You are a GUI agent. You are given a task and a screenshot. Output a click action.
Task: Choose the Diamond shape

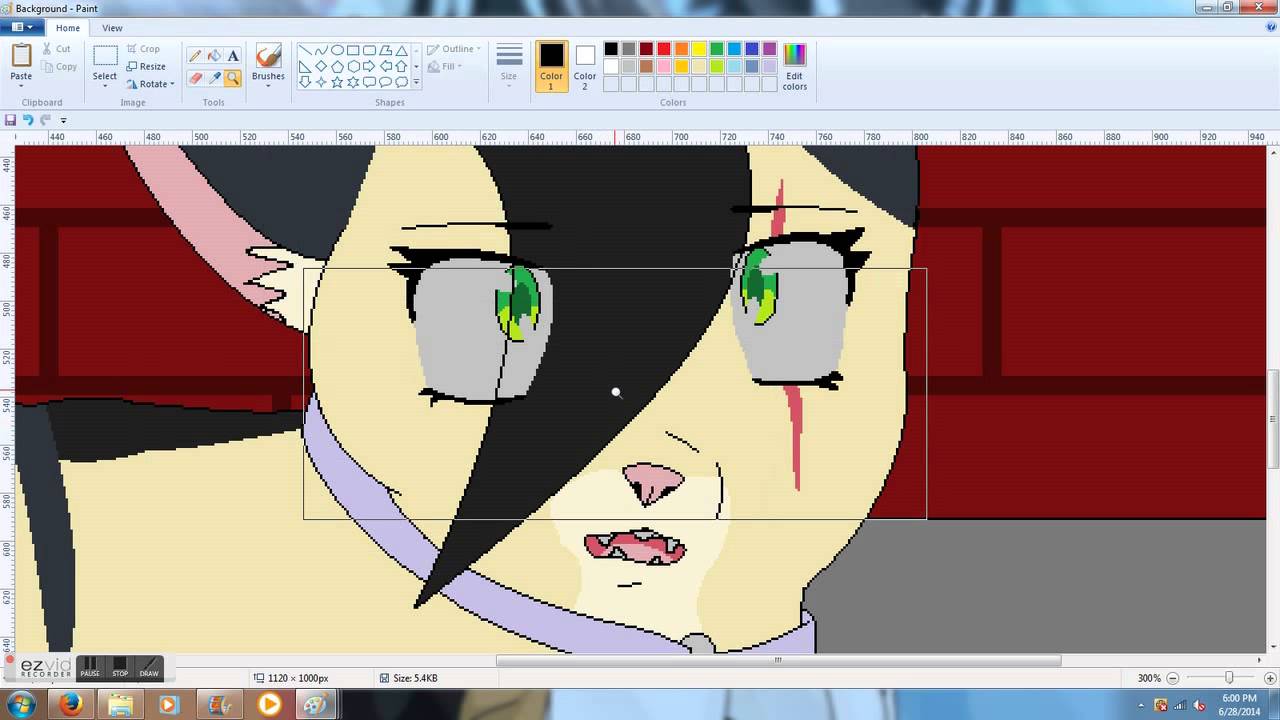point(321,66)
